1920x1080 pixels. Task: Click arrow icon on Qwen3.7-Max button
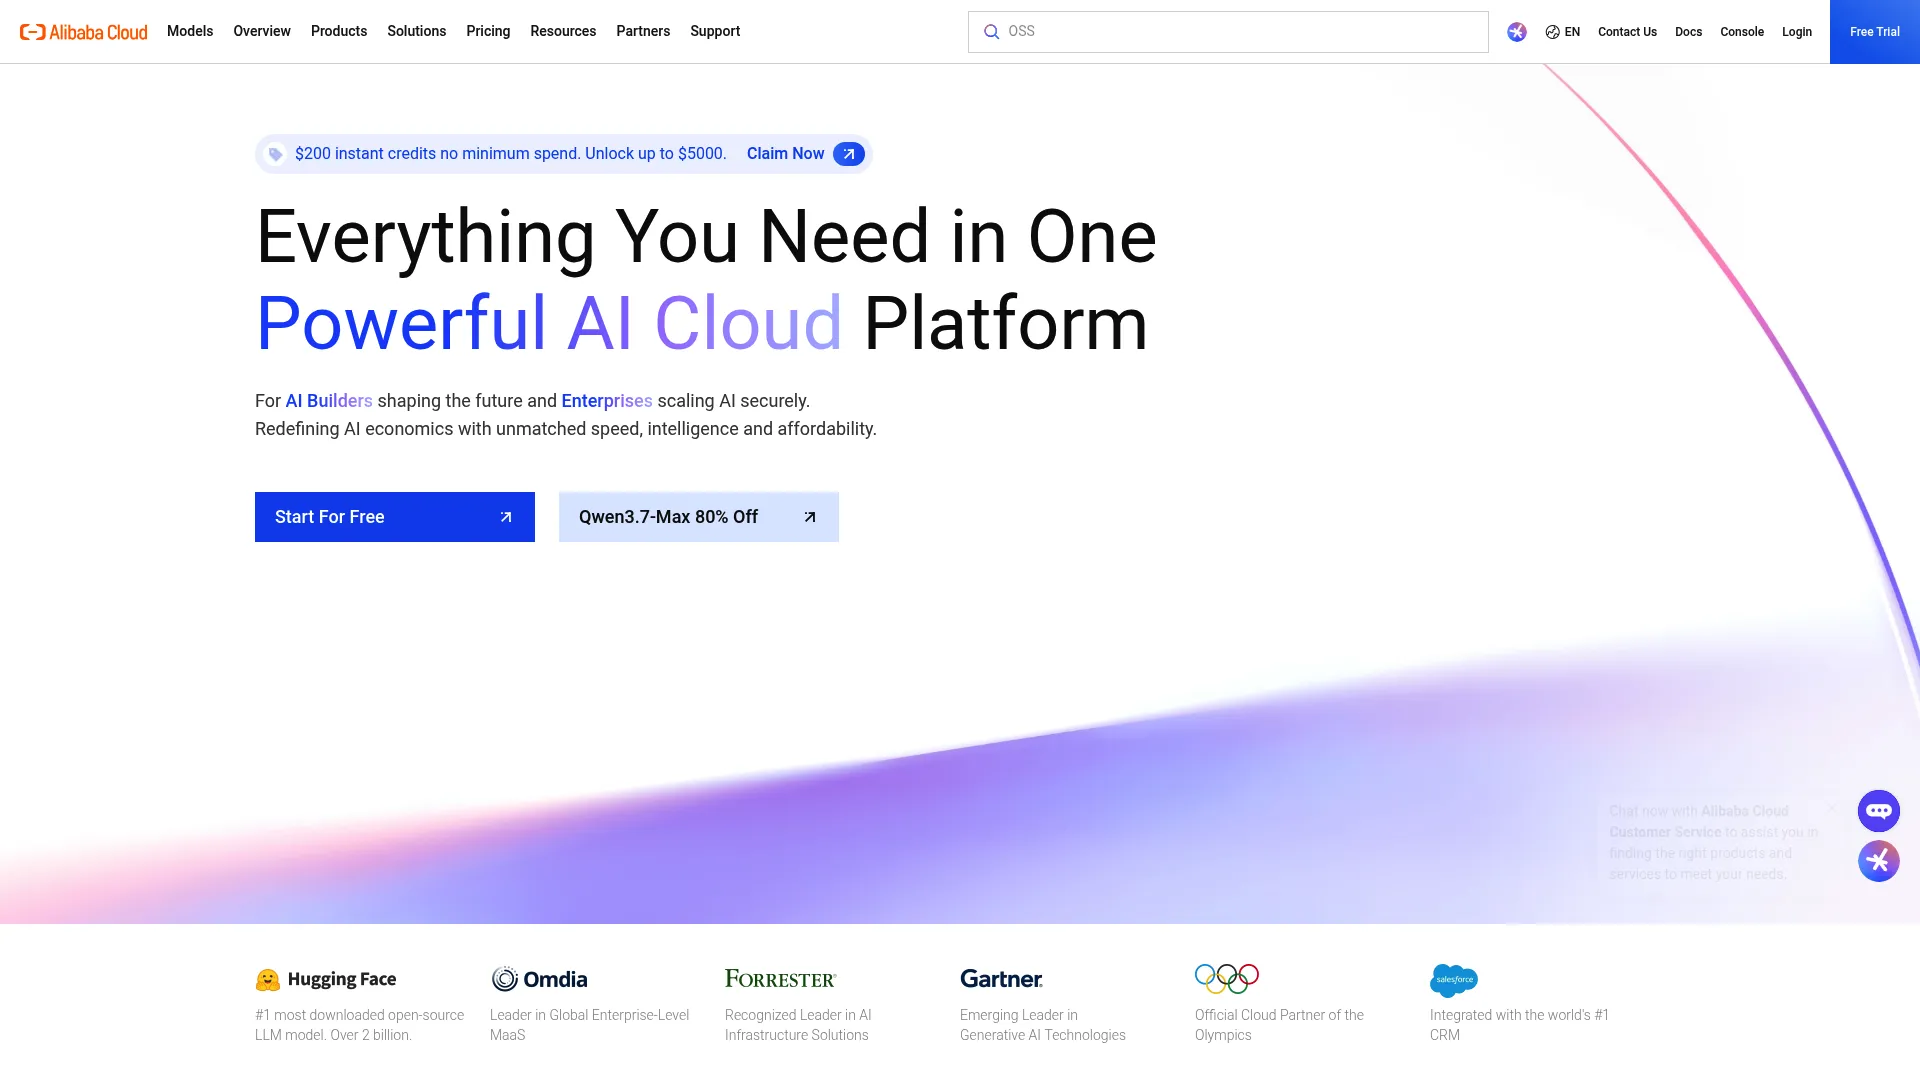pos(810,517)
